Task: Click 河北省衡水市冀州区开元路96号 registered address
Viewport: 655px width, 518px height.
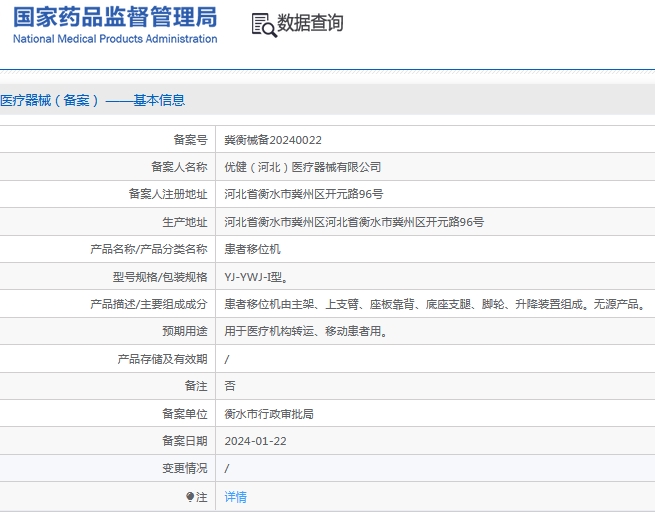Action: point(304,194)
